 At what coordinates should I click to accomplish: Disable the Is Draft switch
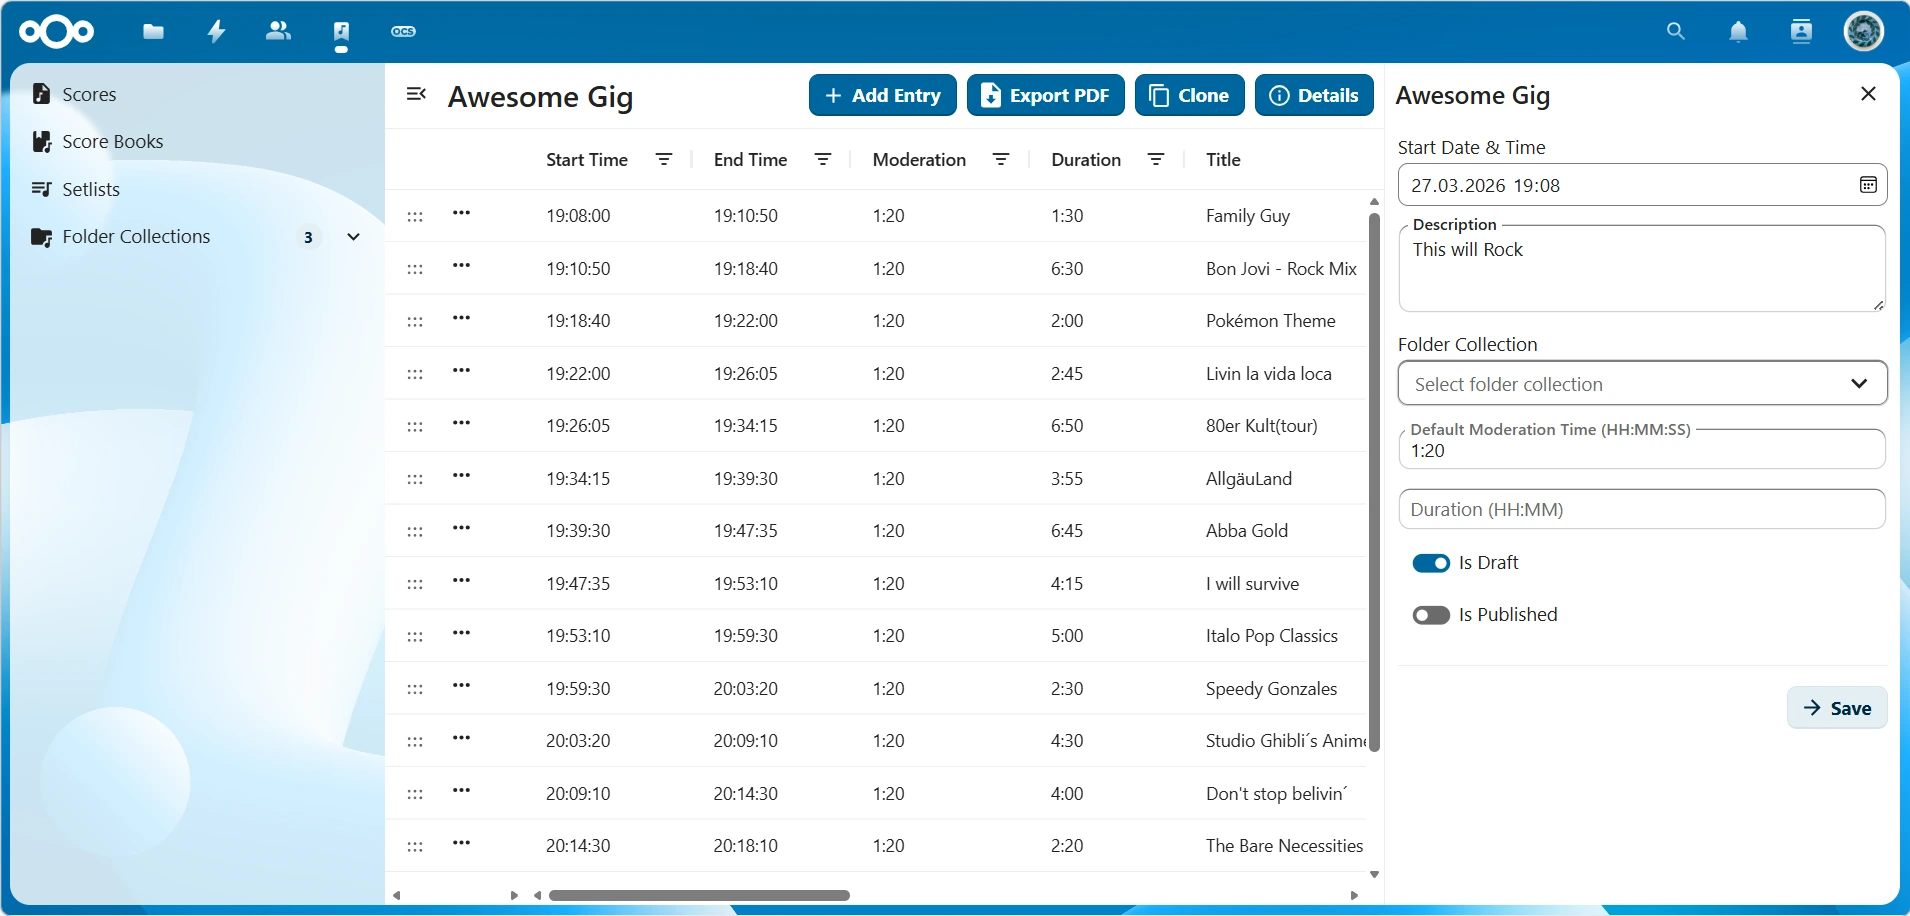pos(1431,563)
